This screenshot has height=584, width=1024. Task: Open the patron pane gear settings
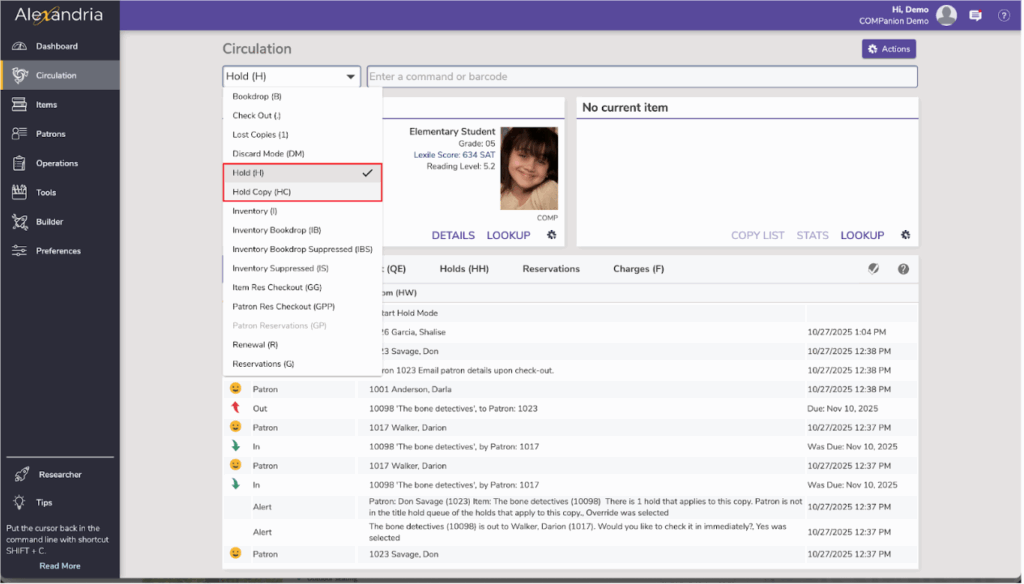click(x=551, y=235)
